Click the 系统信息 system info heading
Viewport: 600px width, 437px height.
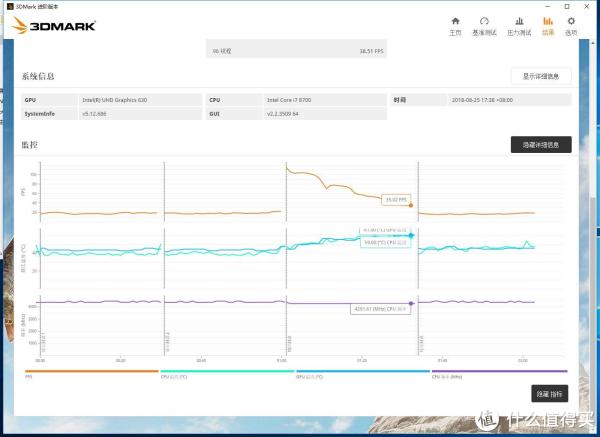[x=38, y=76]
